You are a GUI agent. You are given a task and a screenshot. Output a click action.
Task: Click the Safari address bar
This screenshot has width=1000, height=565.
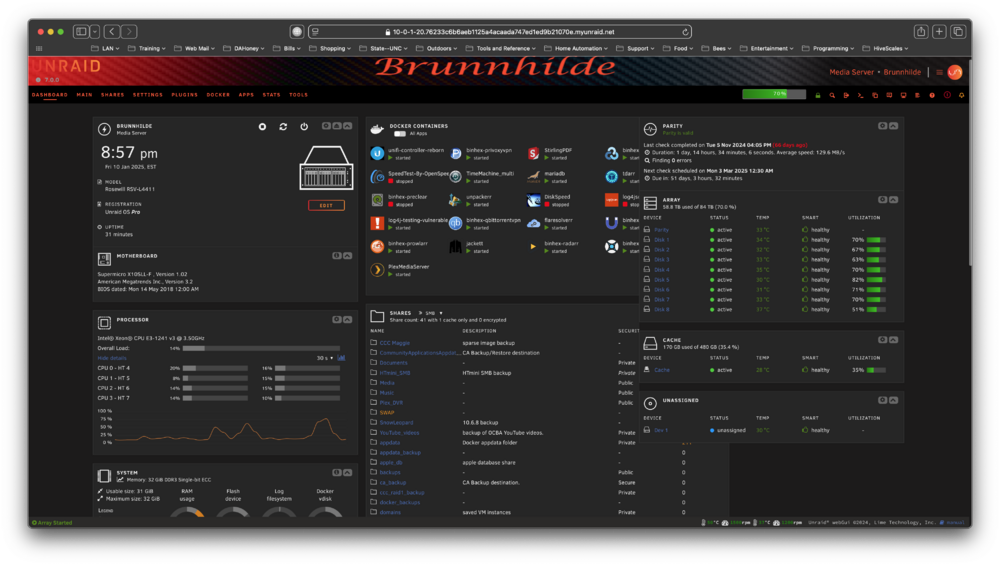499,31
